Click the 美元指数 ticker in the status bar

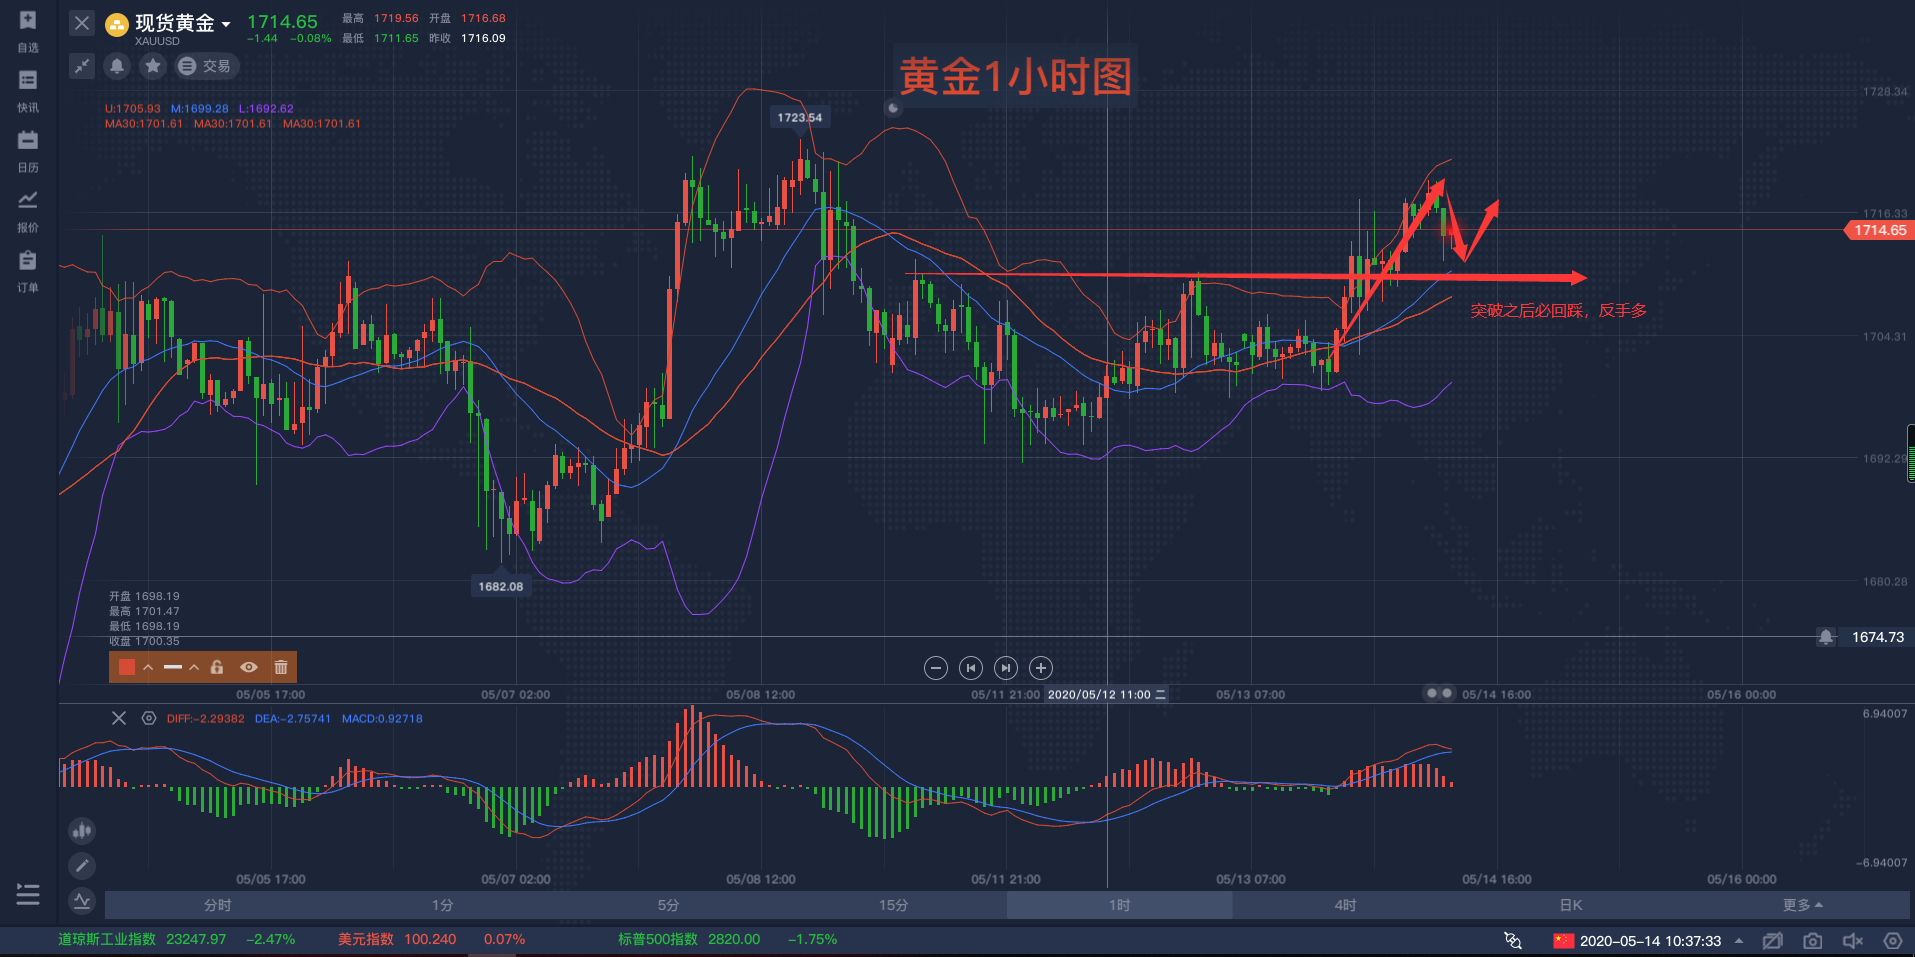pos(431,940)
